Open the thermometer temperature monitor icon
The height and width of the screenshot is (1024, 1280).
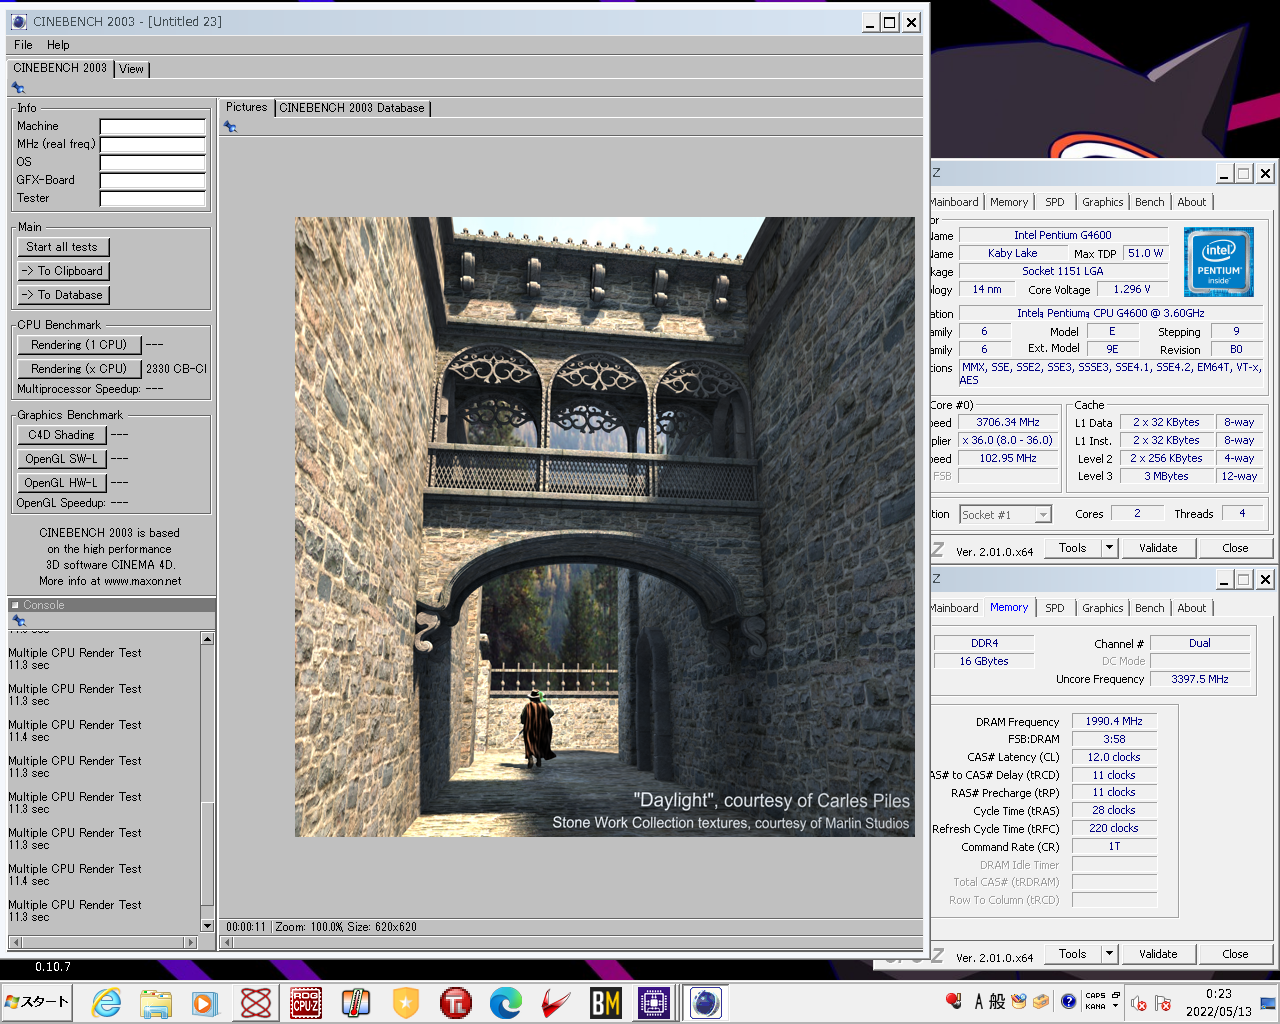pos(355,1003)
